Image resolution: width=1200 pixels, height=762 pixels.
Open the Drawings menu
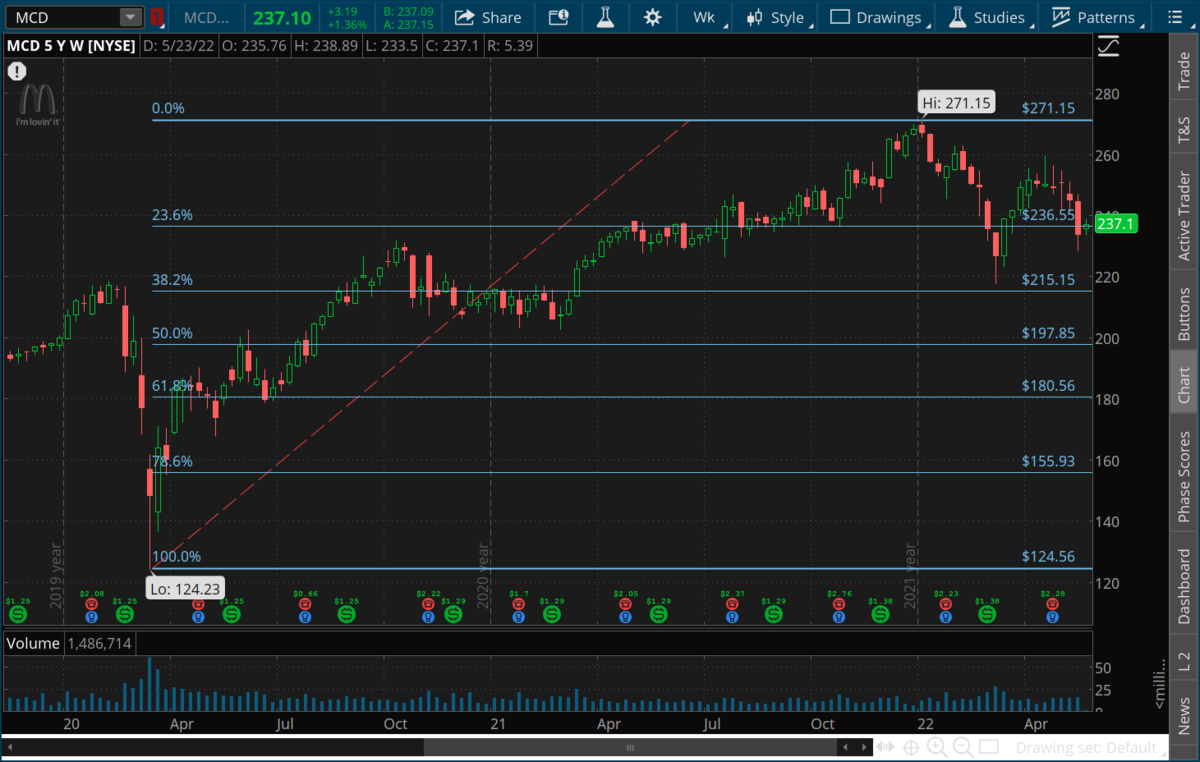(877, 17)
